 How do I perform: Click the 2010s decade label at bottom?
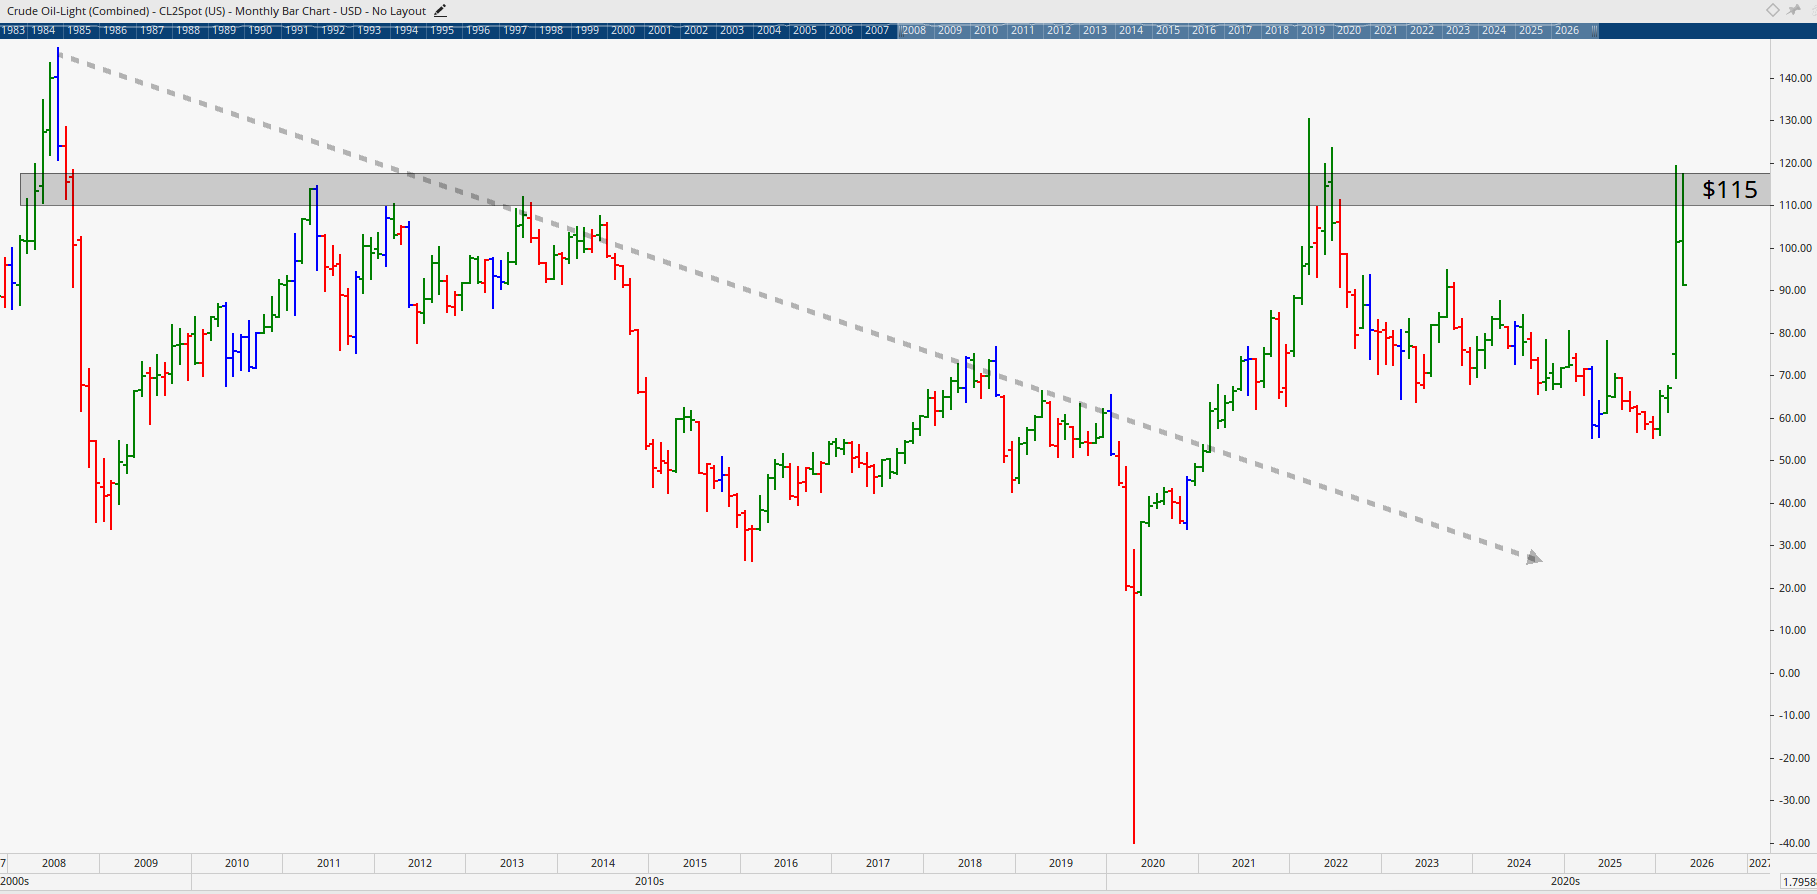pyautogui.click(x=649, y=881)
